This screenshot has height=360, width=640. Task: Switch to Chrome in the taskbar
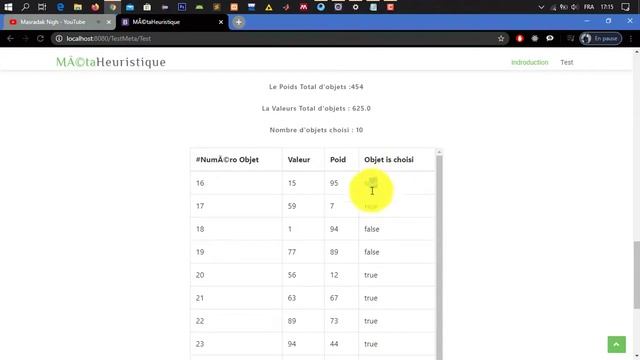coord(113,7)
